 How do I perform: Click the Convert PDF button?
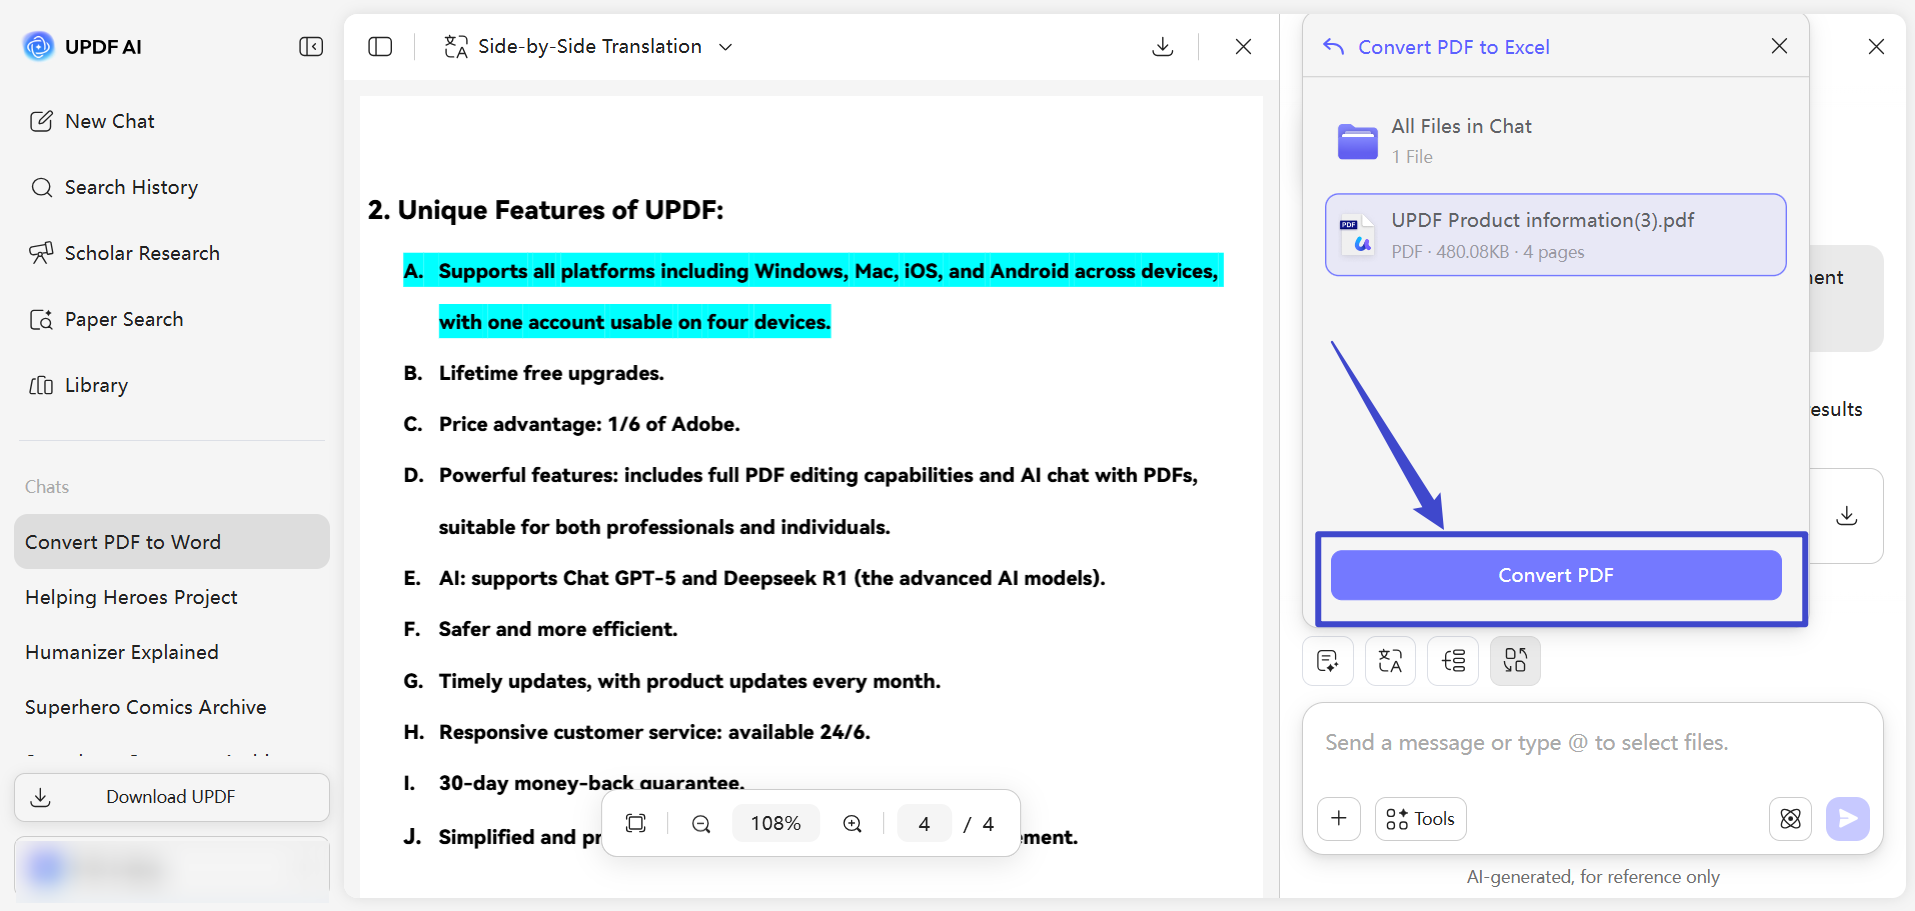(x=1555, y=575)
